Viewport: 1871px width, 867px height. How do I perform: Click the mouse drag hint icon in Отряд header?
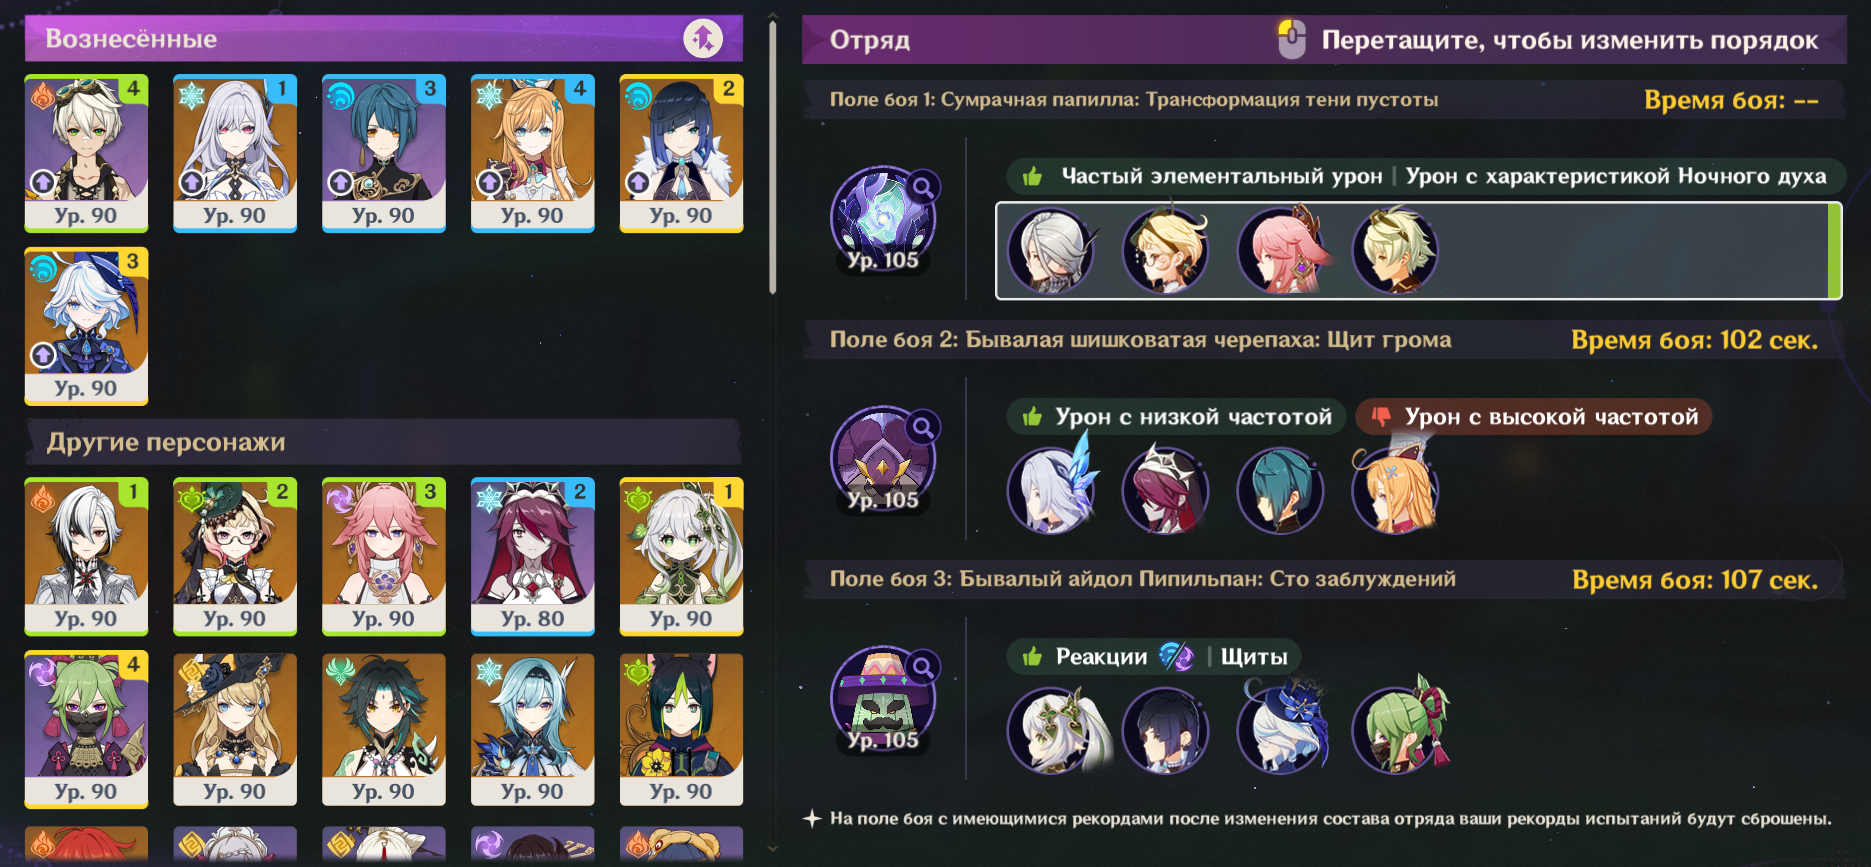(1292, 40)
